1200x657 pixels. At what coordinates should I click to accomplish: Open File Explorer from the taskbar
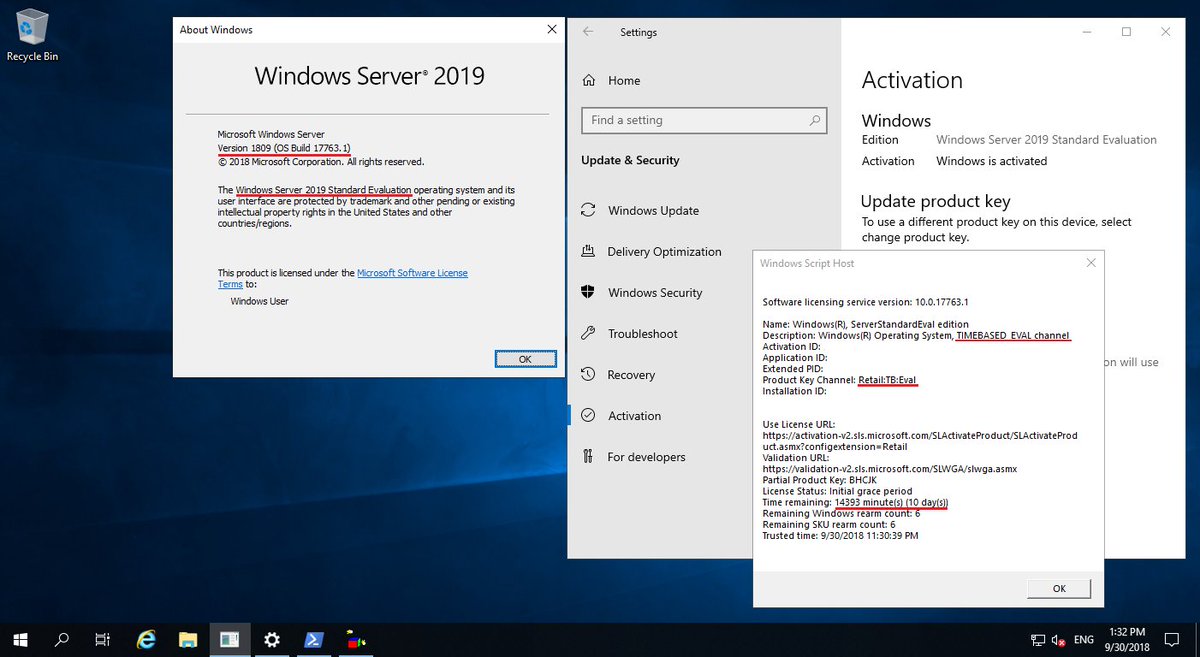tap(188, 639)
